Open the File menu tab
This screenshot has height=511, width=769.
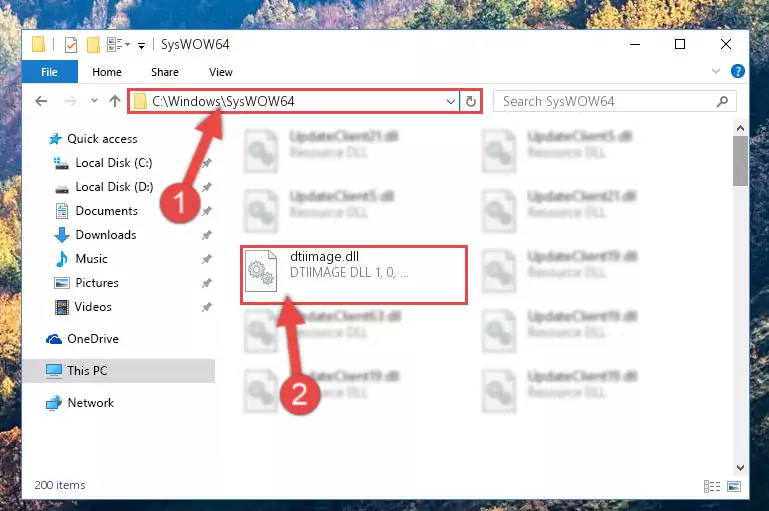(50, 72)
